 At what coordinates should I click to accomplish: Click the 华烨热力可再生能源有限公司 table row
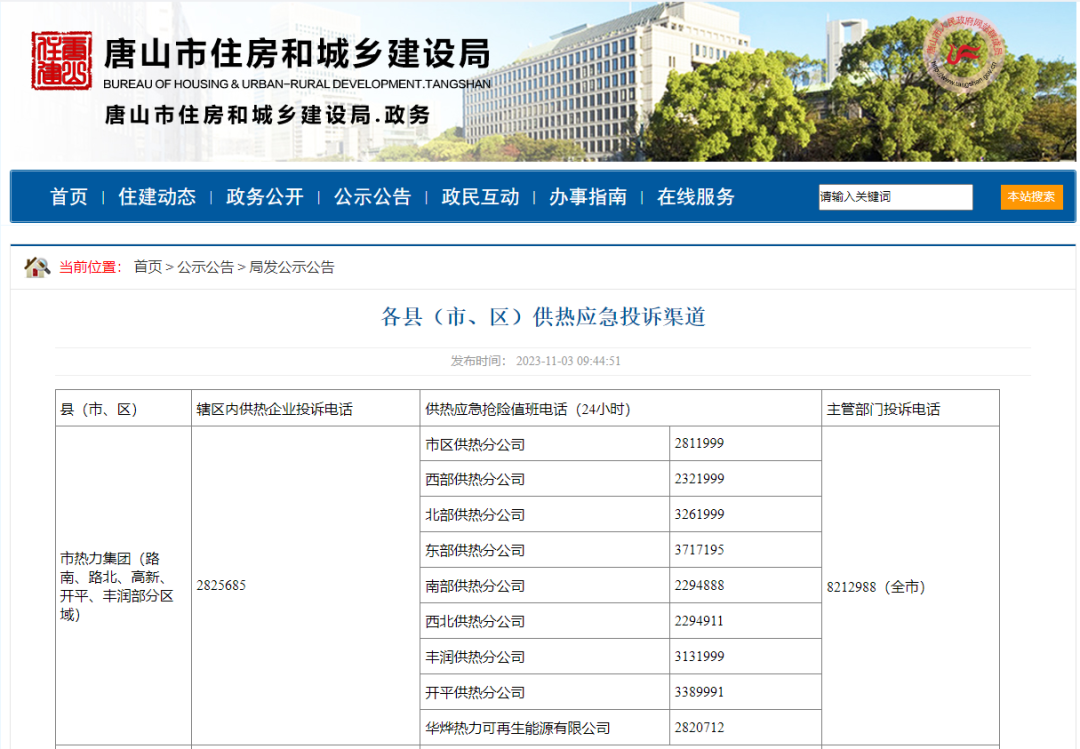tap(517, 728)
